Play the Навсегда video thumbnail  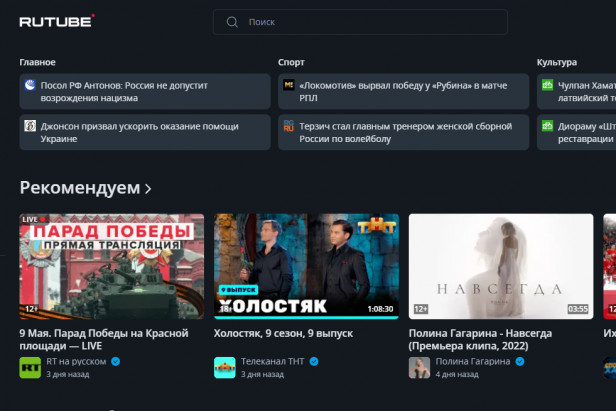501,265
